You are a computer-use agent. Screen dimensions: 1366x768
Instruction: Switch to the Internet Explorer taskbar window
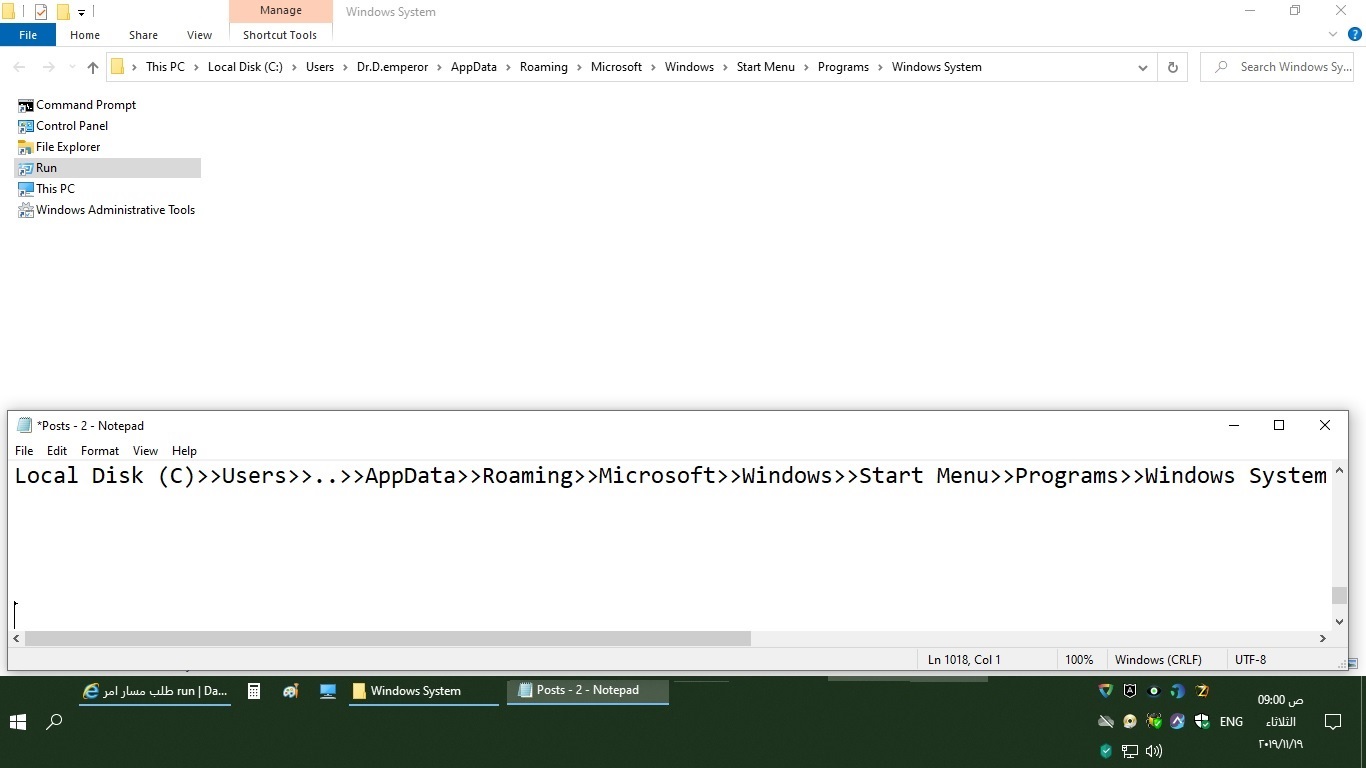(155, 691)
